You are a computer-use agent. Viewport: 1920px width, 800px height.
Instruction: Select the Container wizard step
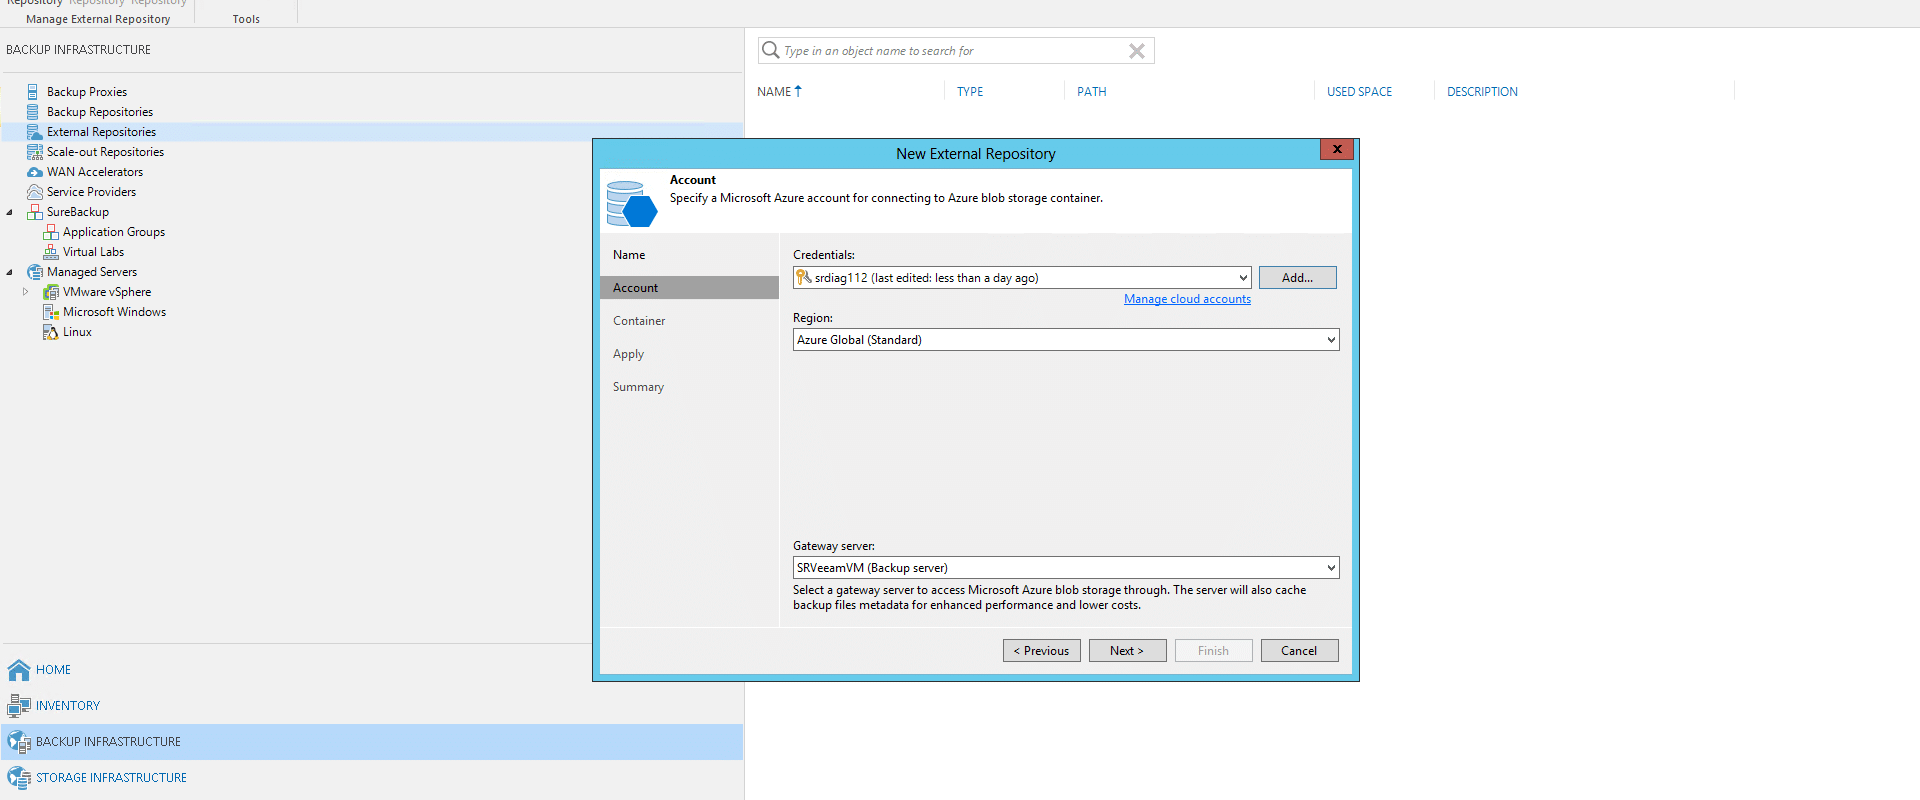(x=639, y=321)
